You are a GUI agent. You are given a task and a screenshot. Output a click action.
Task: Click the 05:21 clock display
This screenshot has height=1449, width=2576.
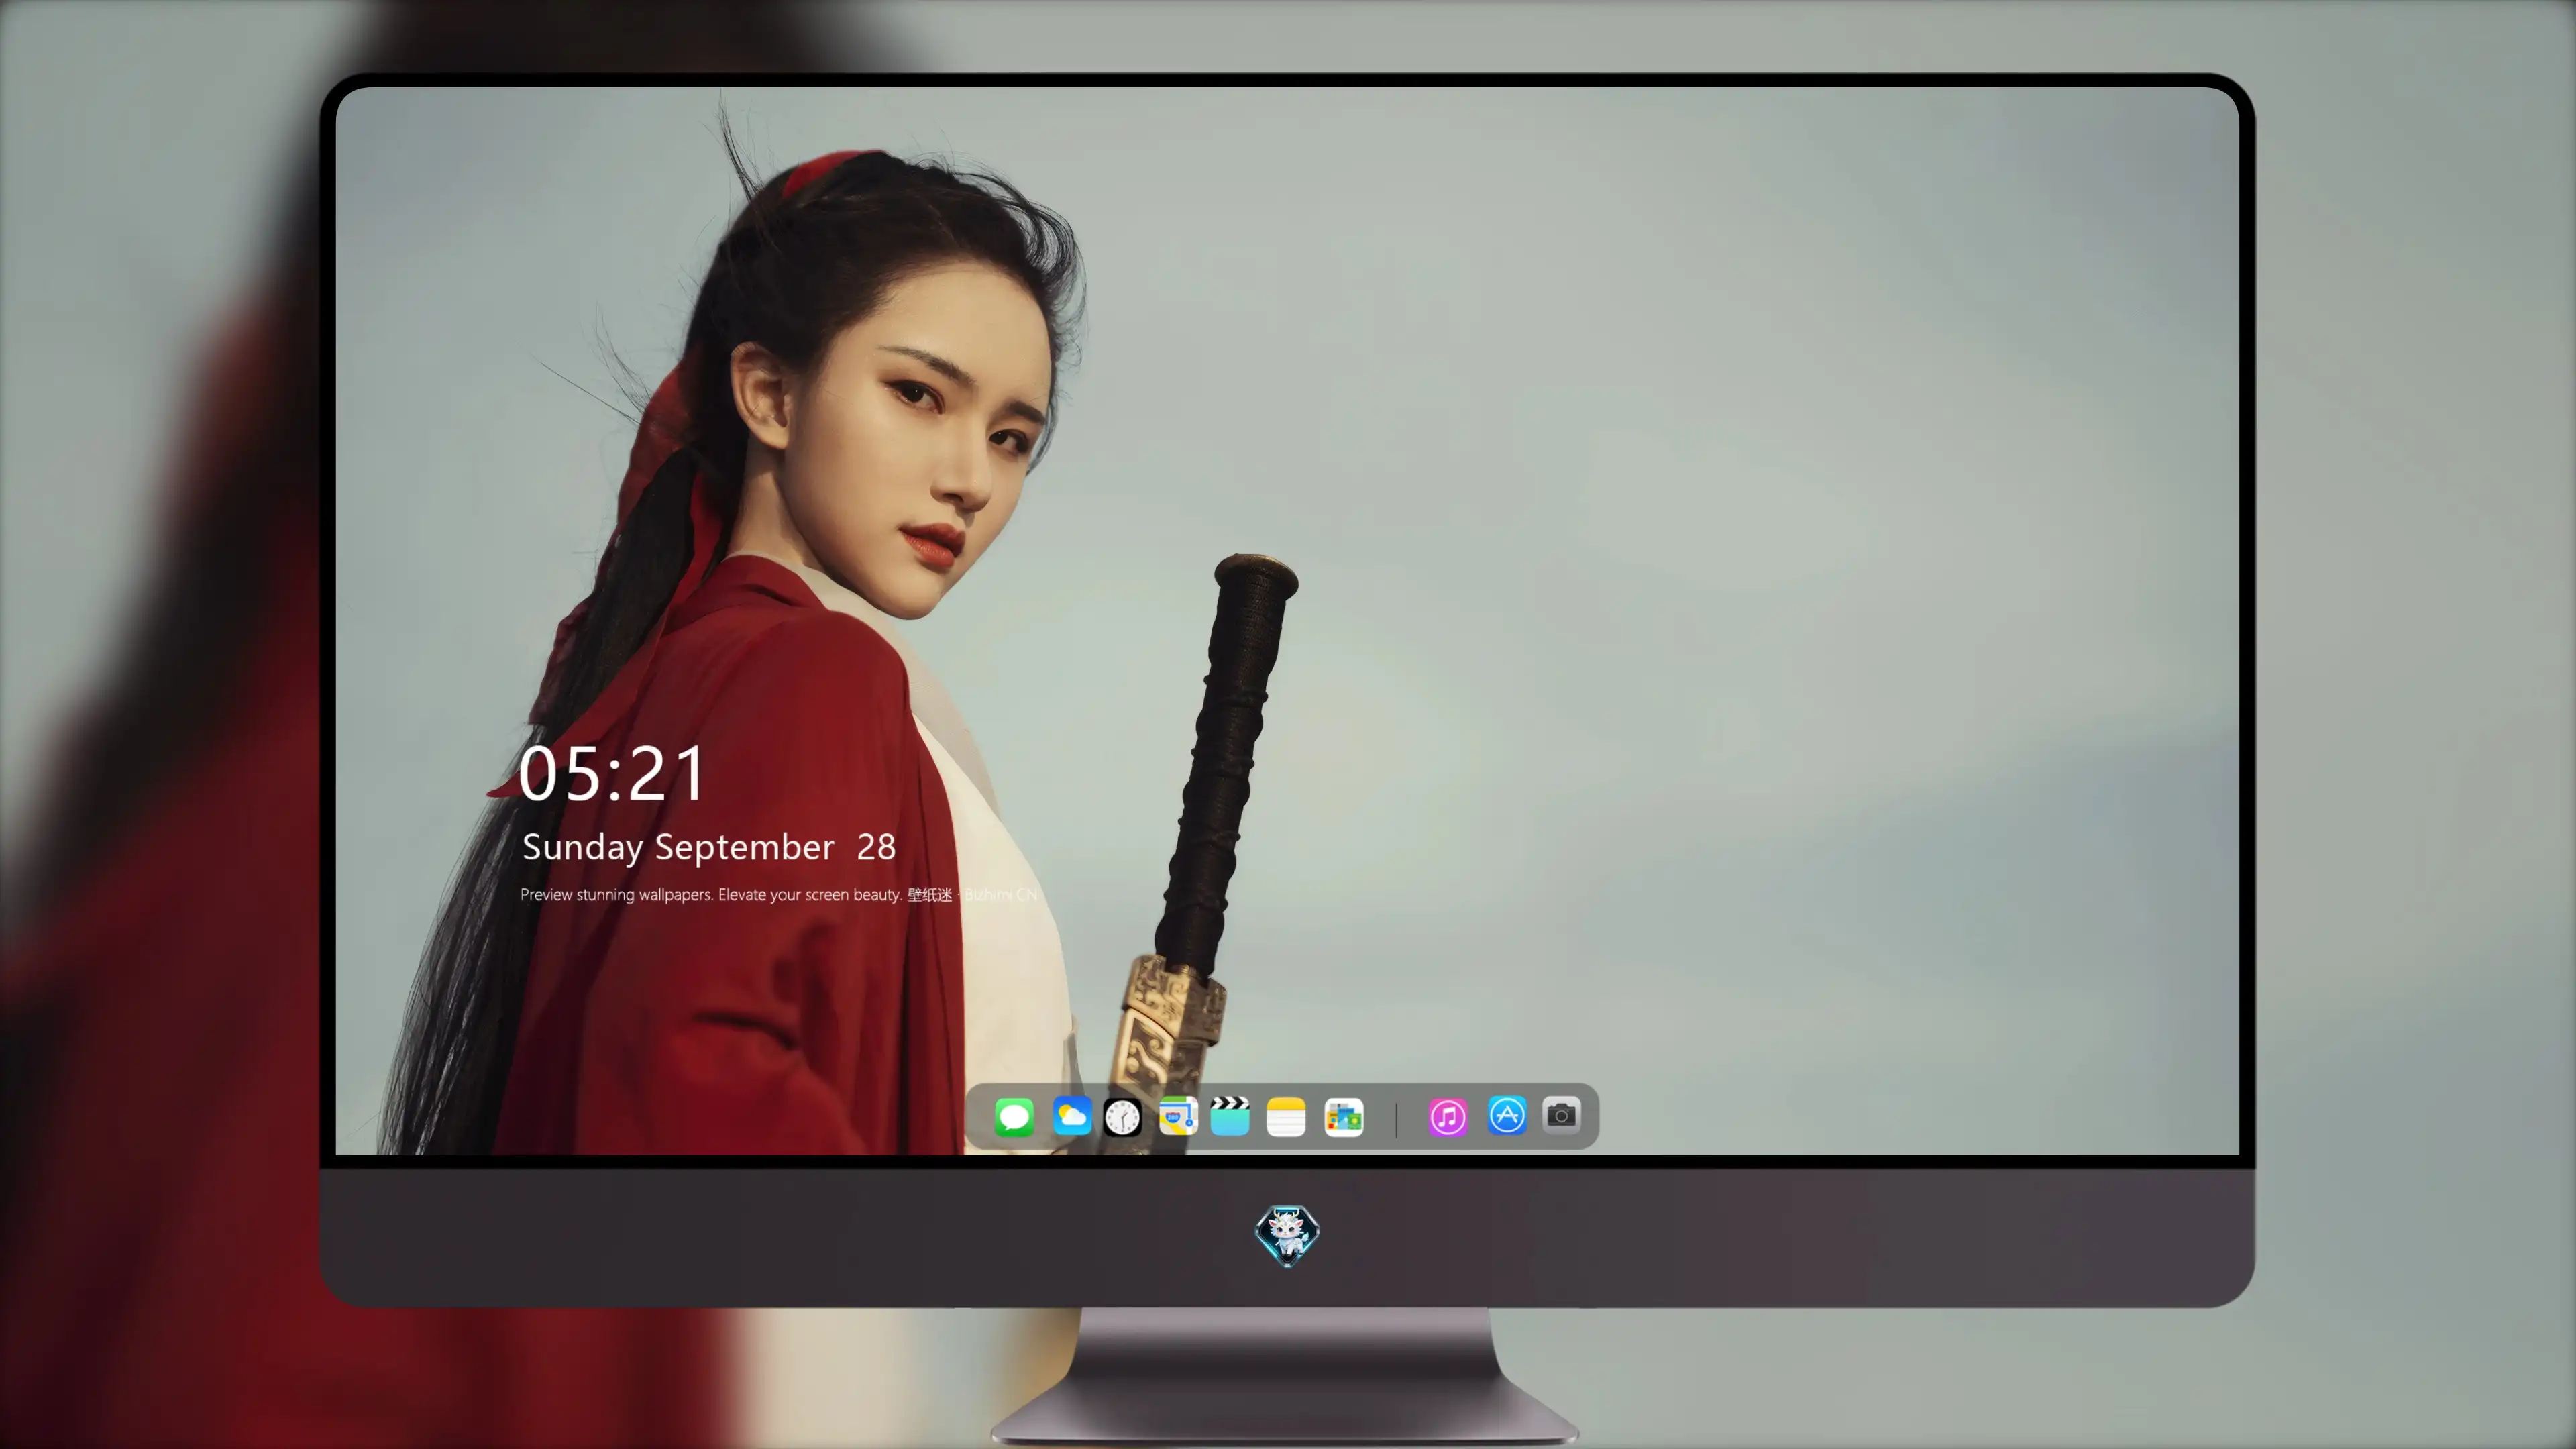[x=612, y=774]
